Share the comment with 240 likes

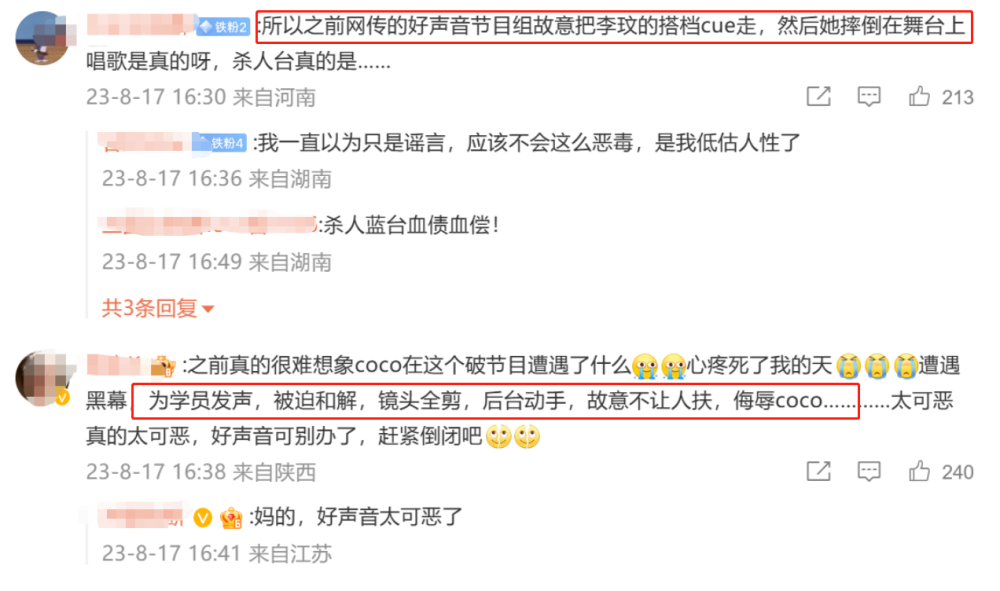[818, 472]
